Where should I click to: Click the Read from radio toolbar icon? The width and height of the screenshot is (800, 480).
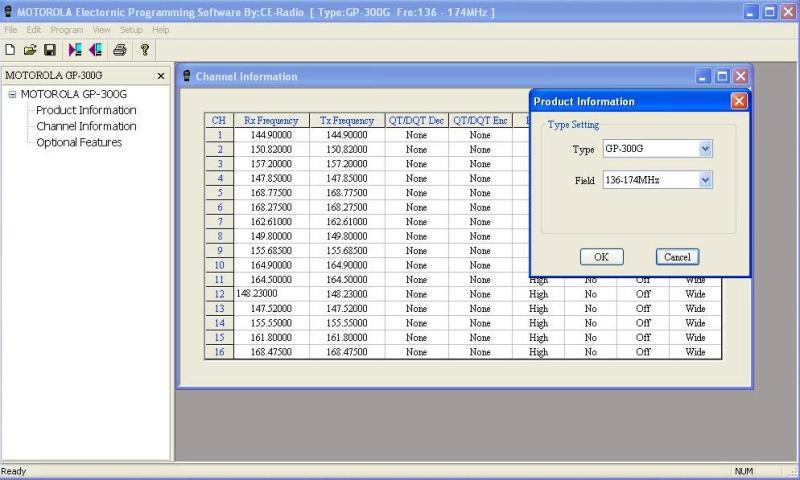75,49
